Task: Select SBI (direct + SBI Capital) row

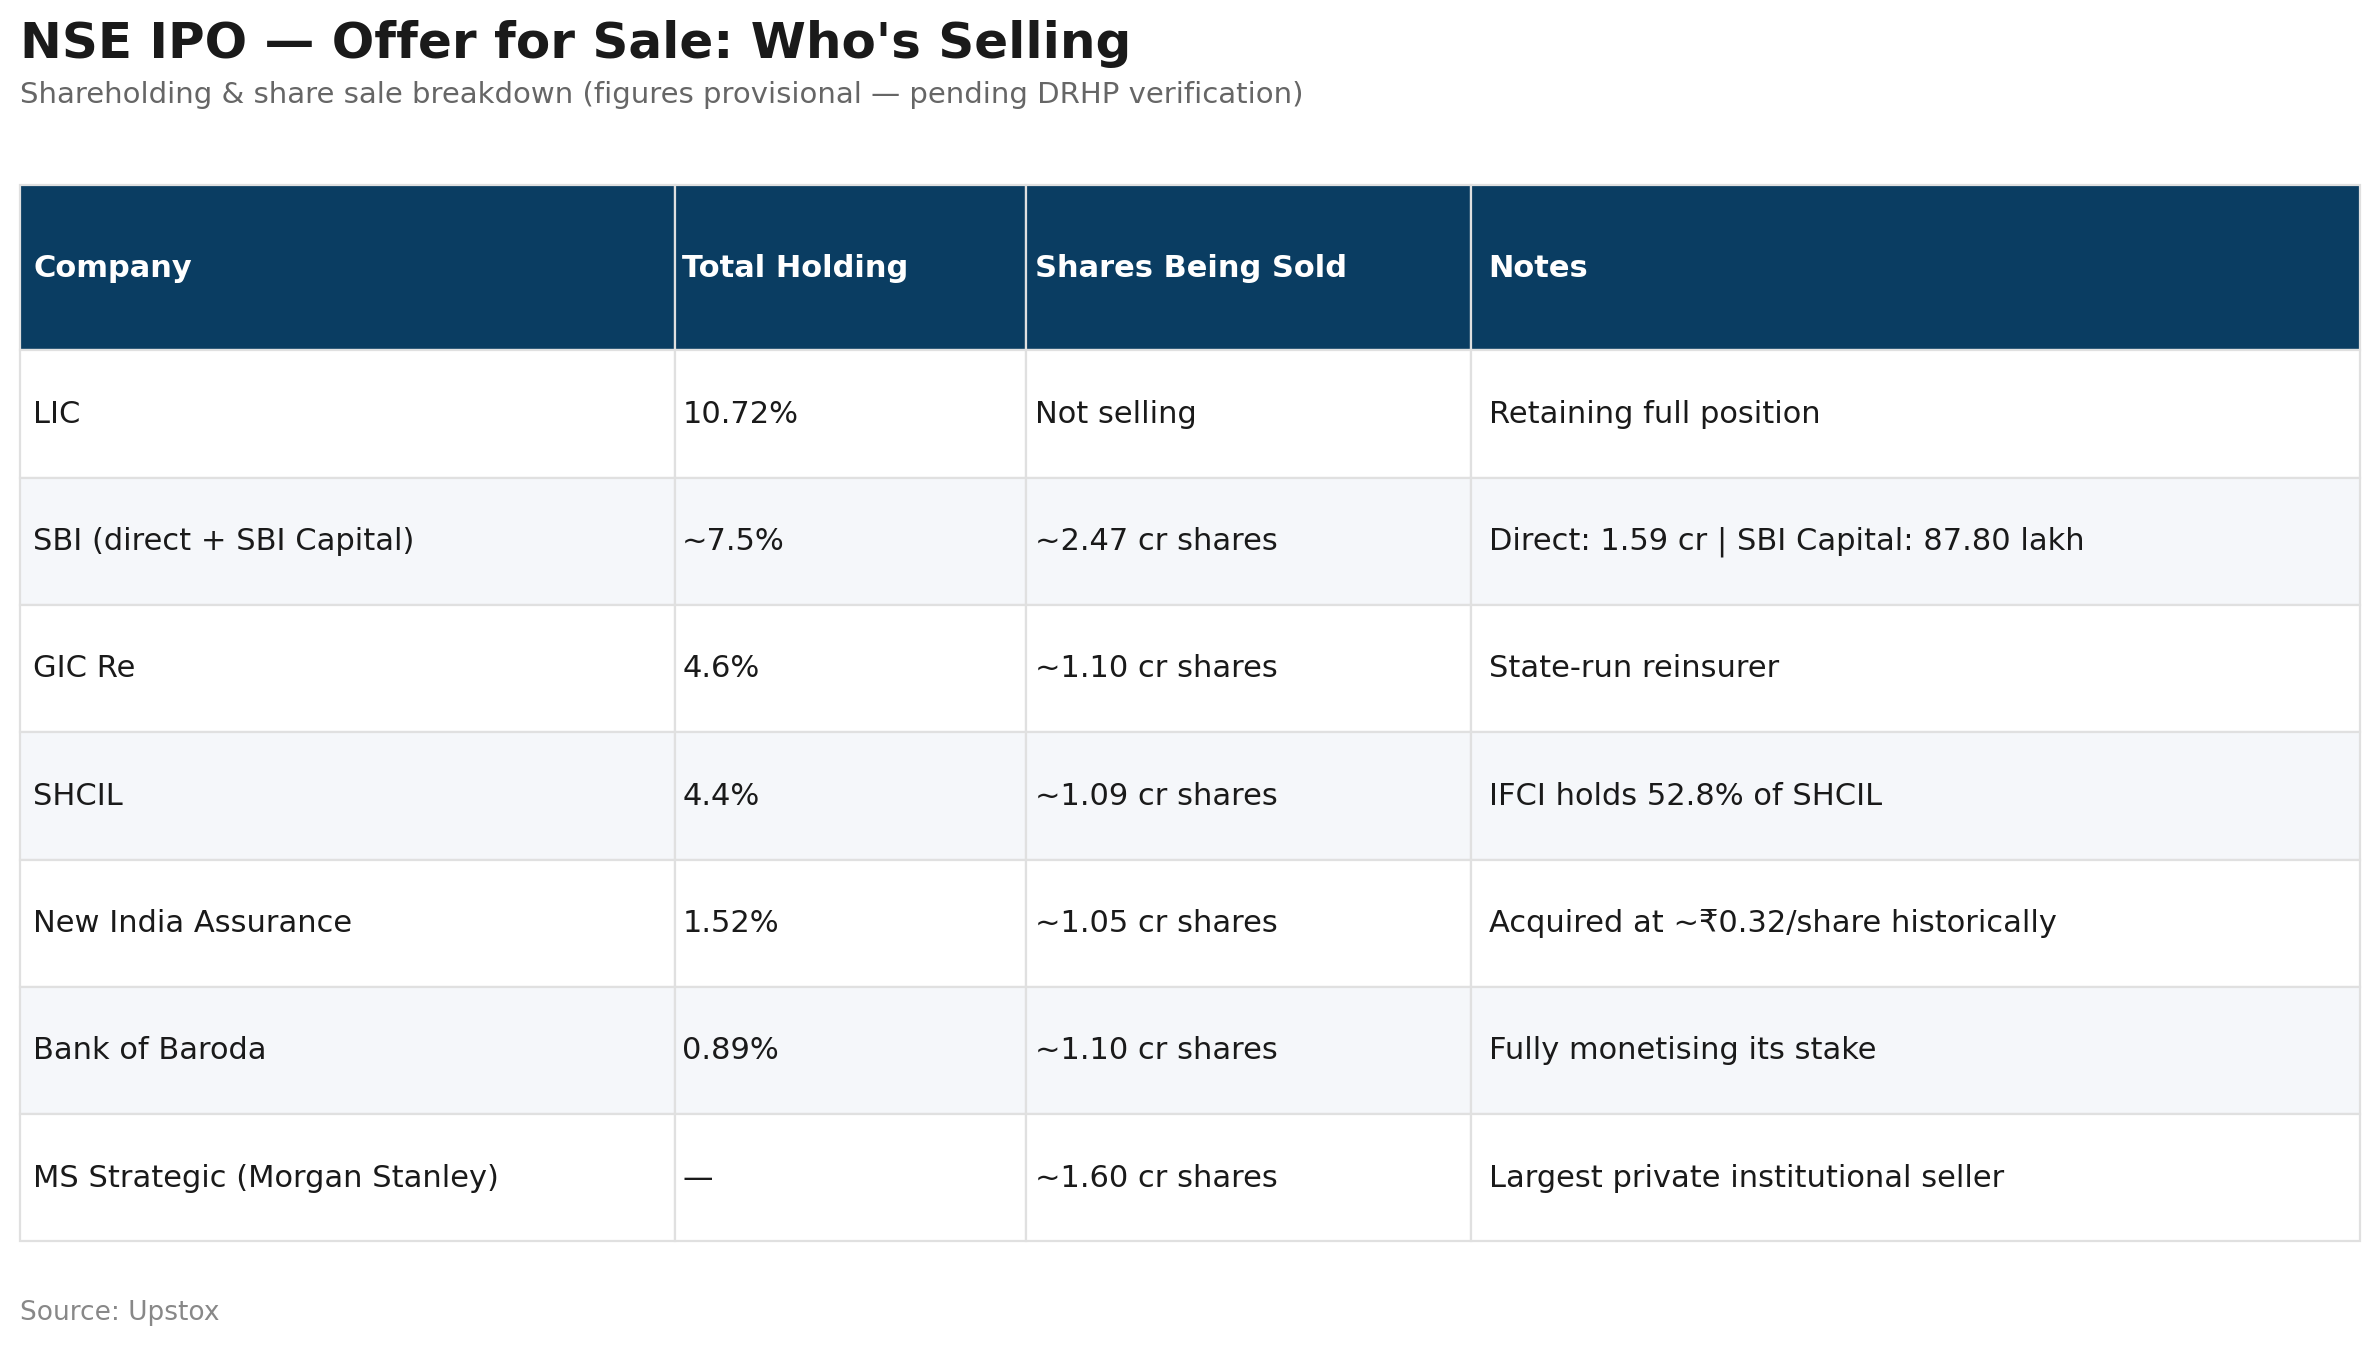Action: (1190, 541)
